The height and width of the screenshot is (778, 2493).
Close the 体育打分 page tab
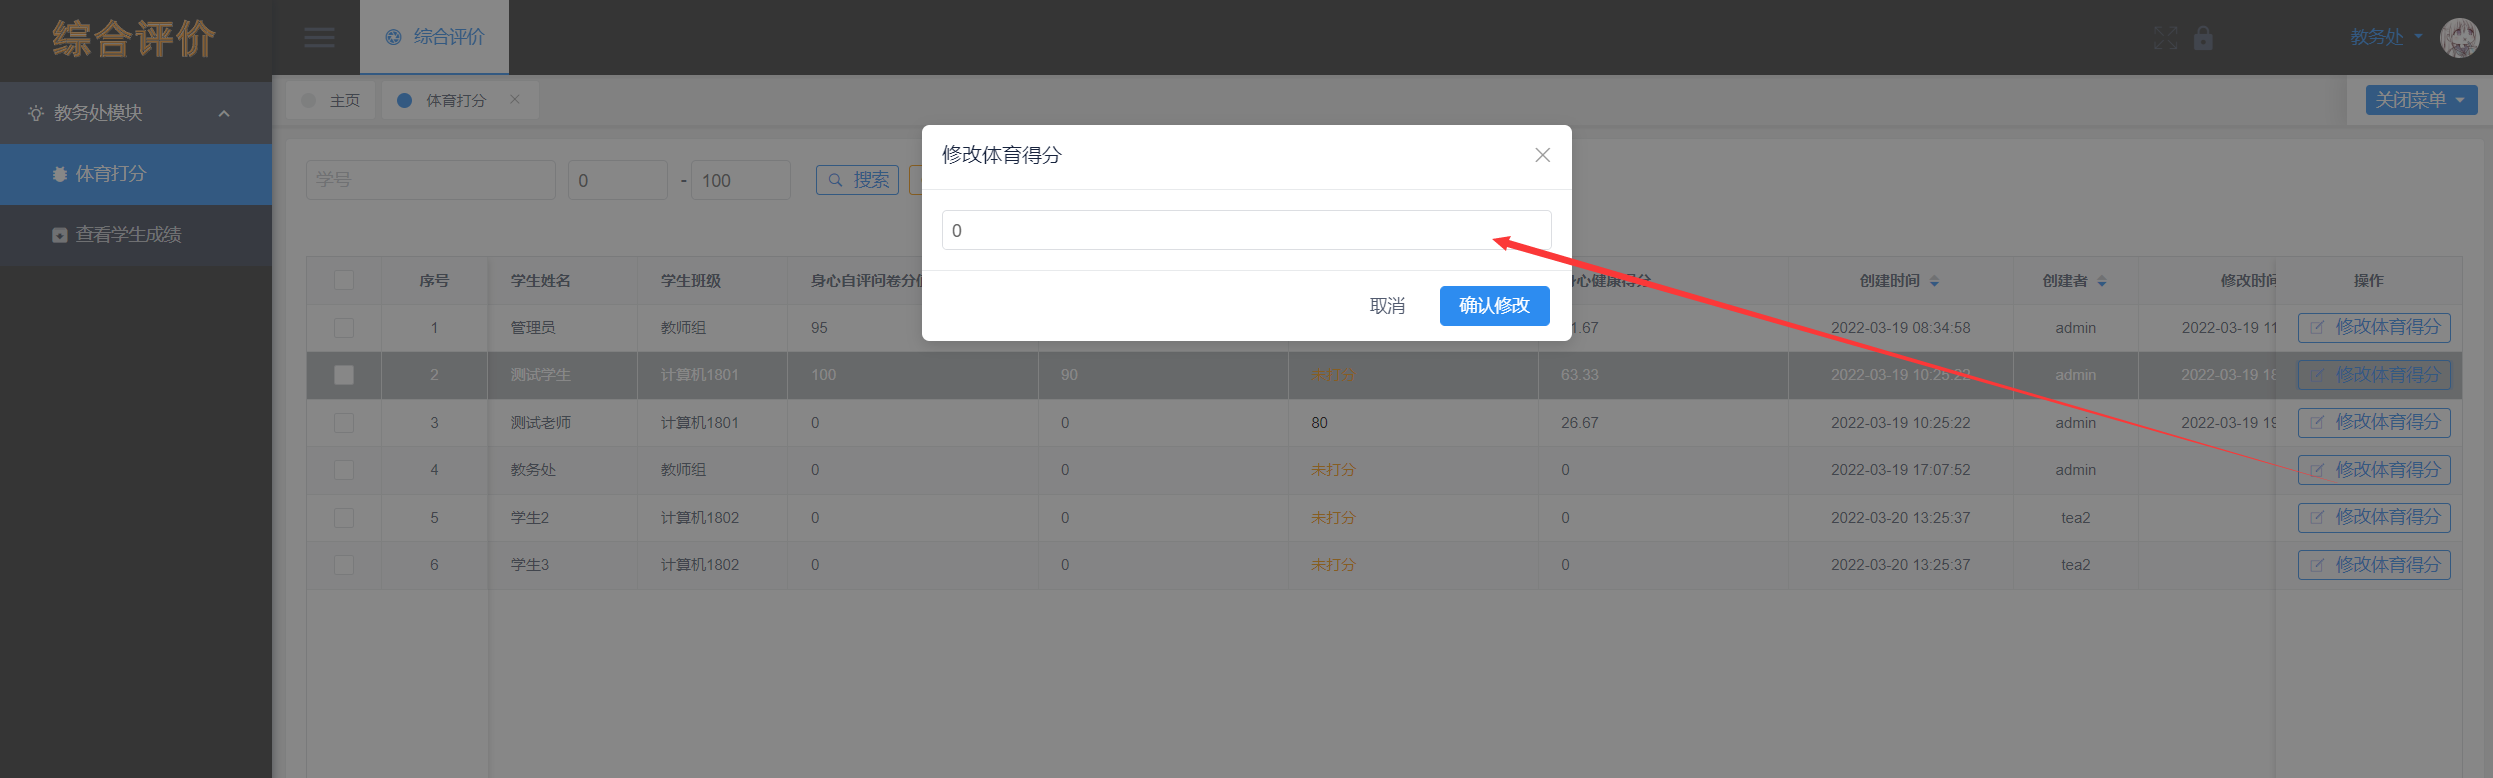click(x=515, y=99)
